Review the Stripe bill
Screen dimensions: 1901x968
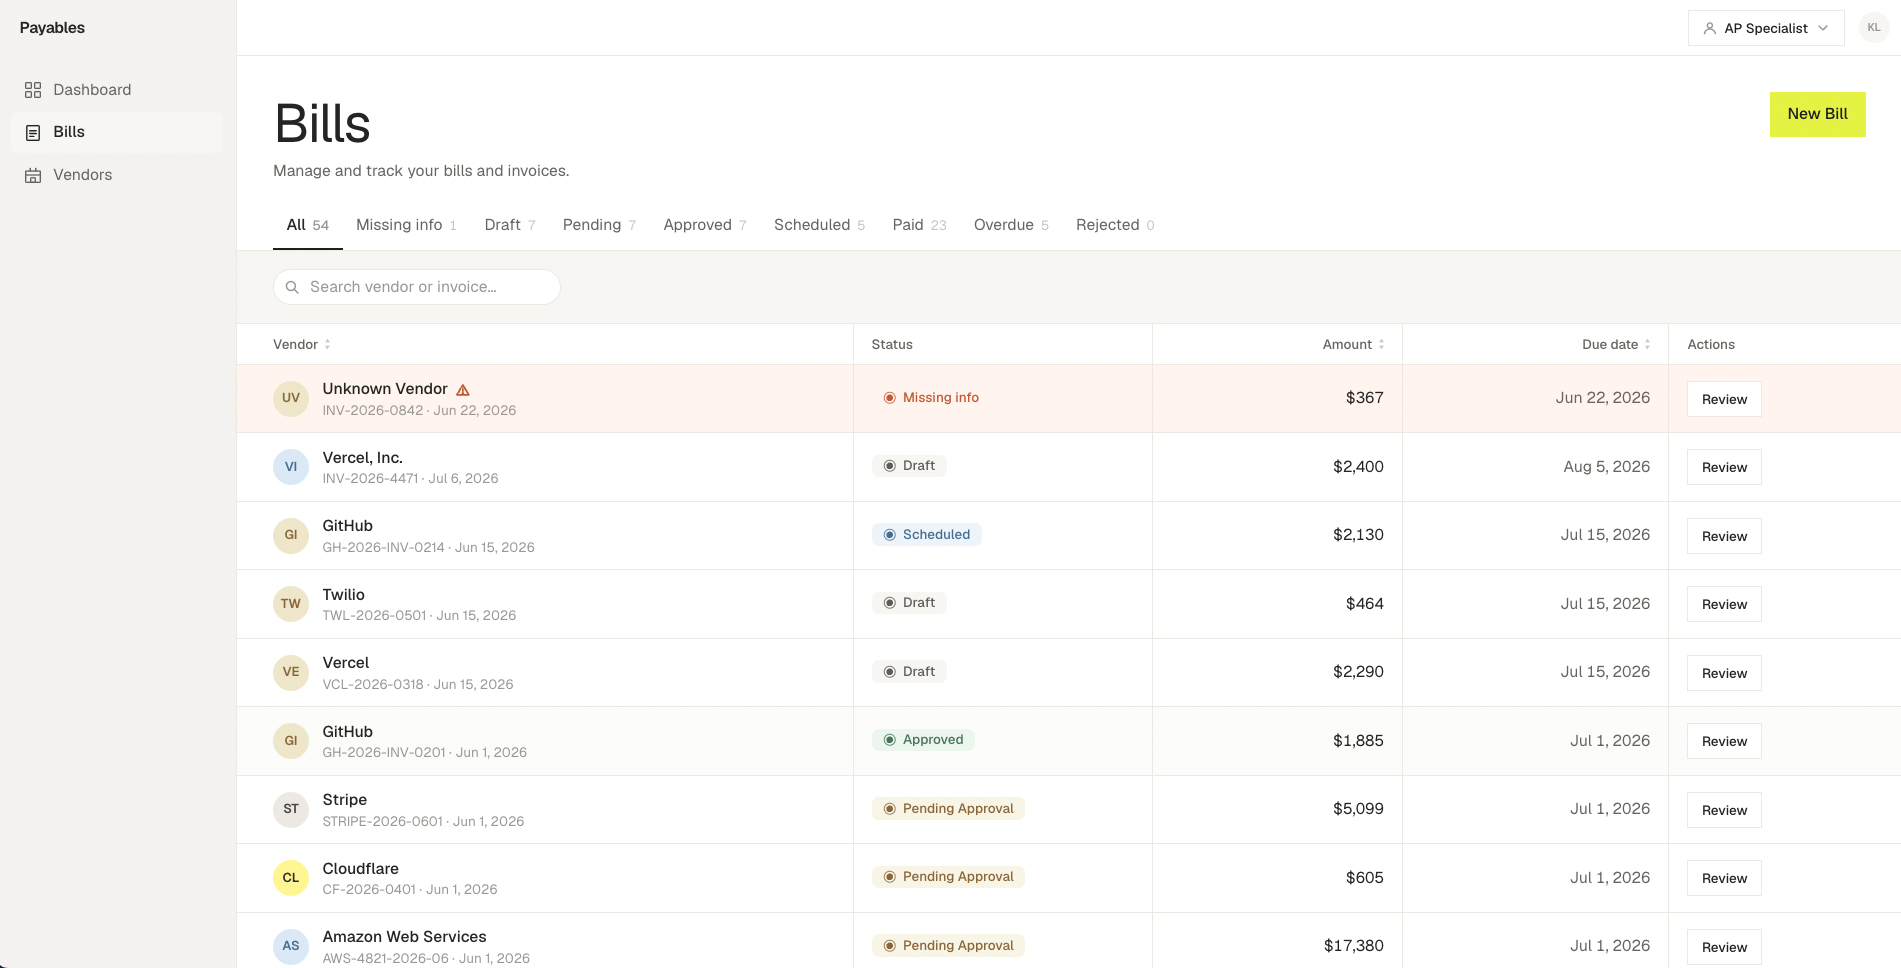click(1724, 810)
